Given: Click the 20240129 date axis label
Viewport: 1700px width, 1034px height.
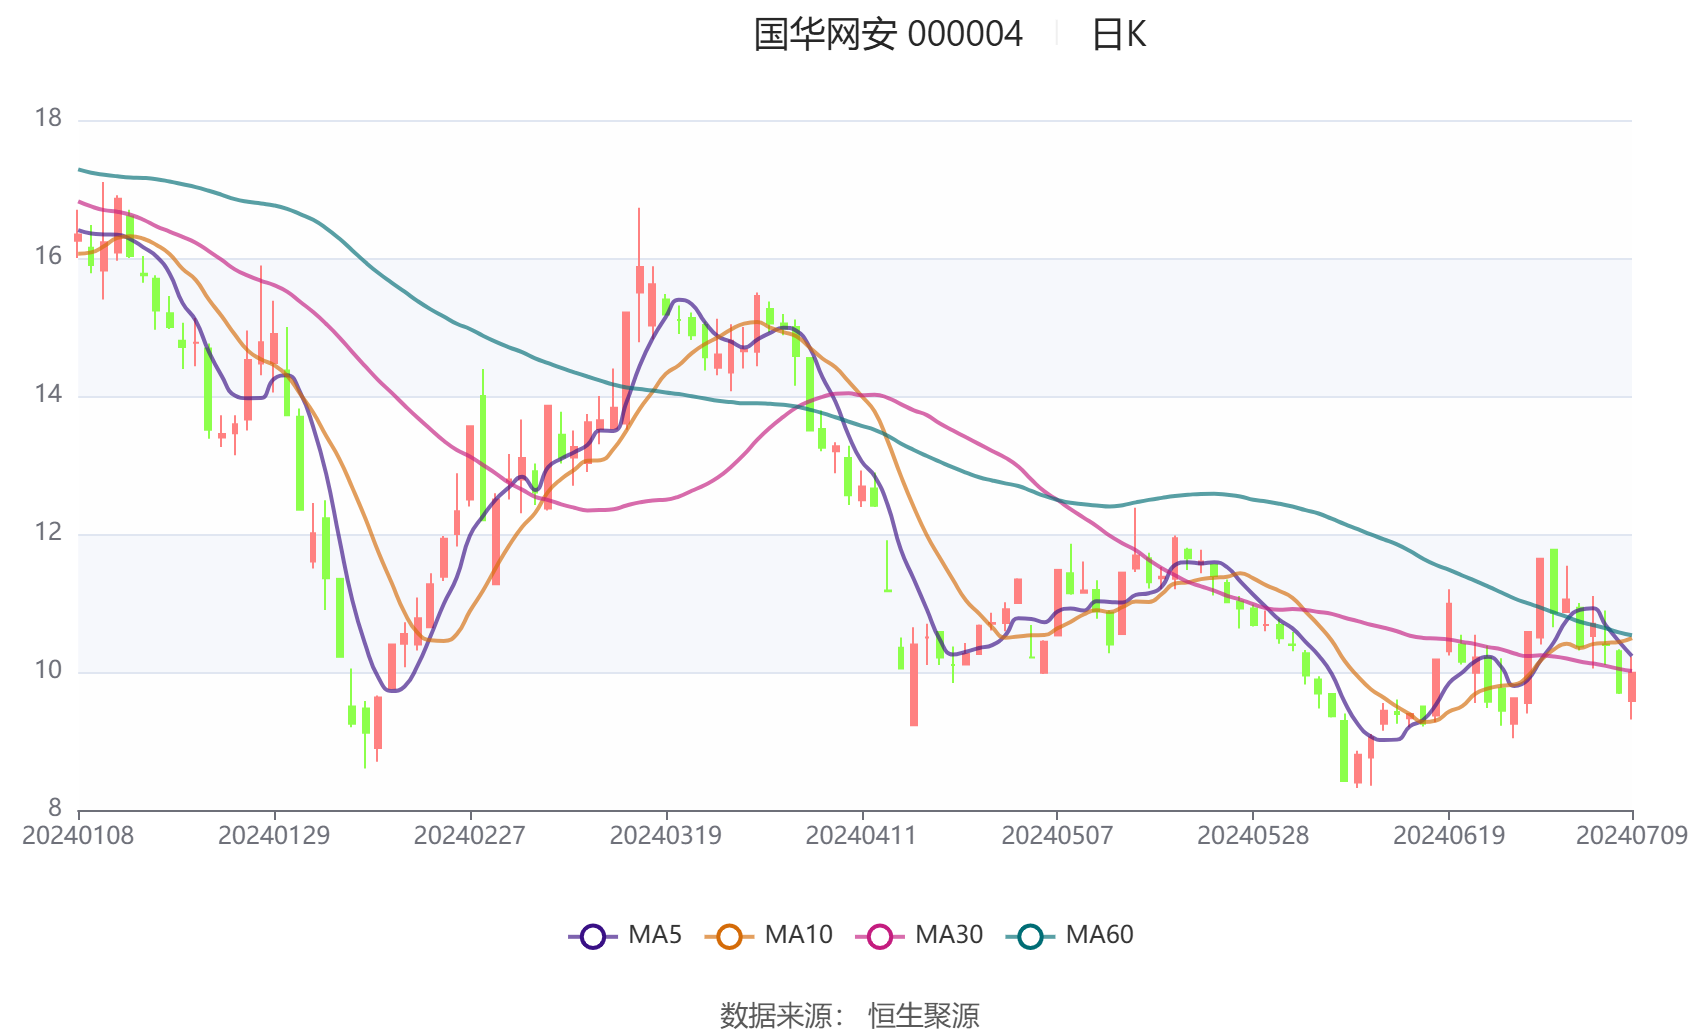Looking at the screenshot, I should pos(274,836).
